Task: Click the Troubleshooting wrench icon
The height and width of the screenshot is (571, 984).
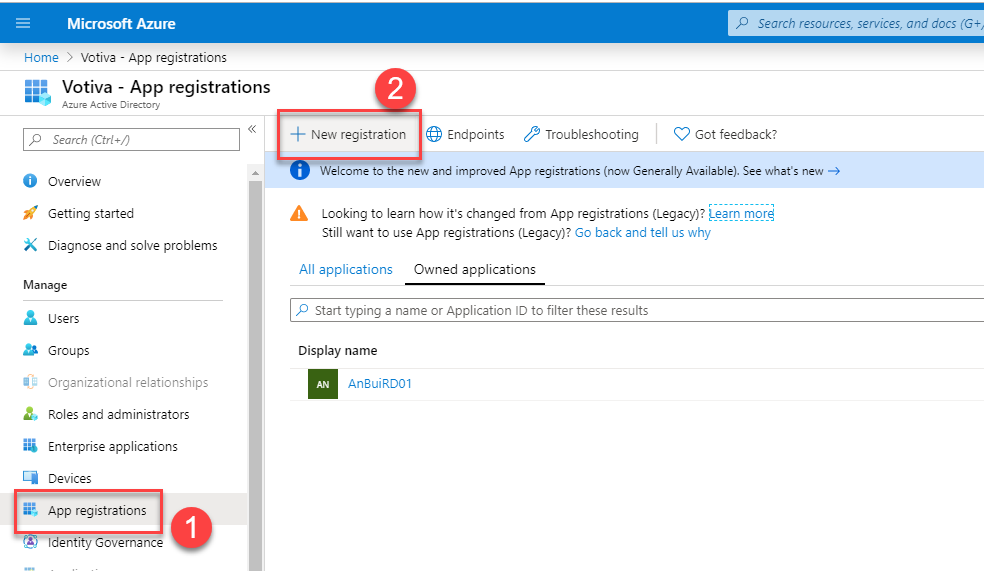Action: pyautogui.click(x=532, y=134)
